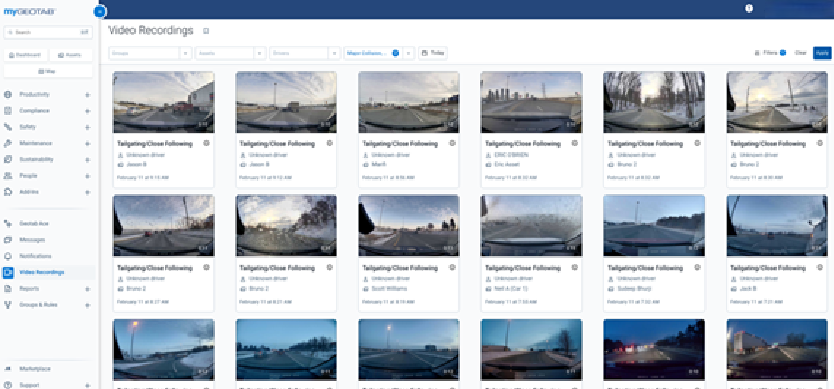
Task: Click the search magnifier icon in sidebar
Action: pyautogui.click(x=11, y=32)
